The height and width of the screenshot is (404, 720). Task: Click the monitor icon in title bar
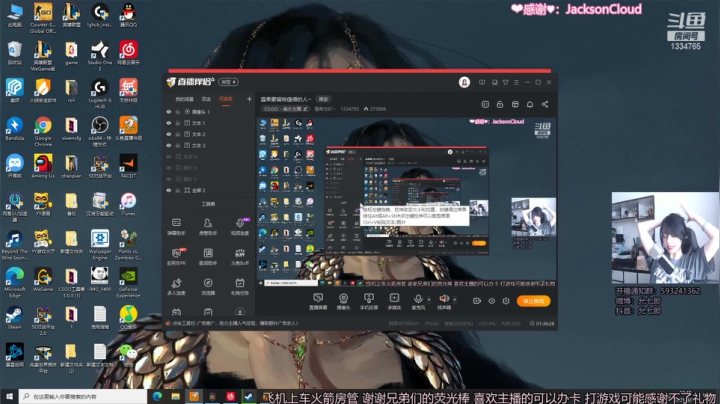[482, 82]
